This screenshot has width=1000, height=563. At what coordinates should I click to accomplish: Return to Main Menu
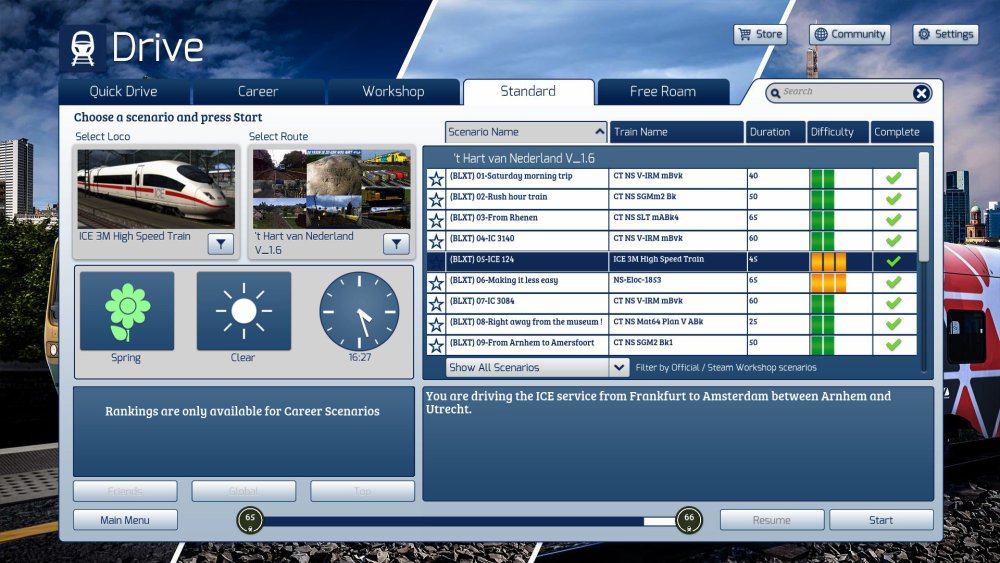[x=125, y=520]
